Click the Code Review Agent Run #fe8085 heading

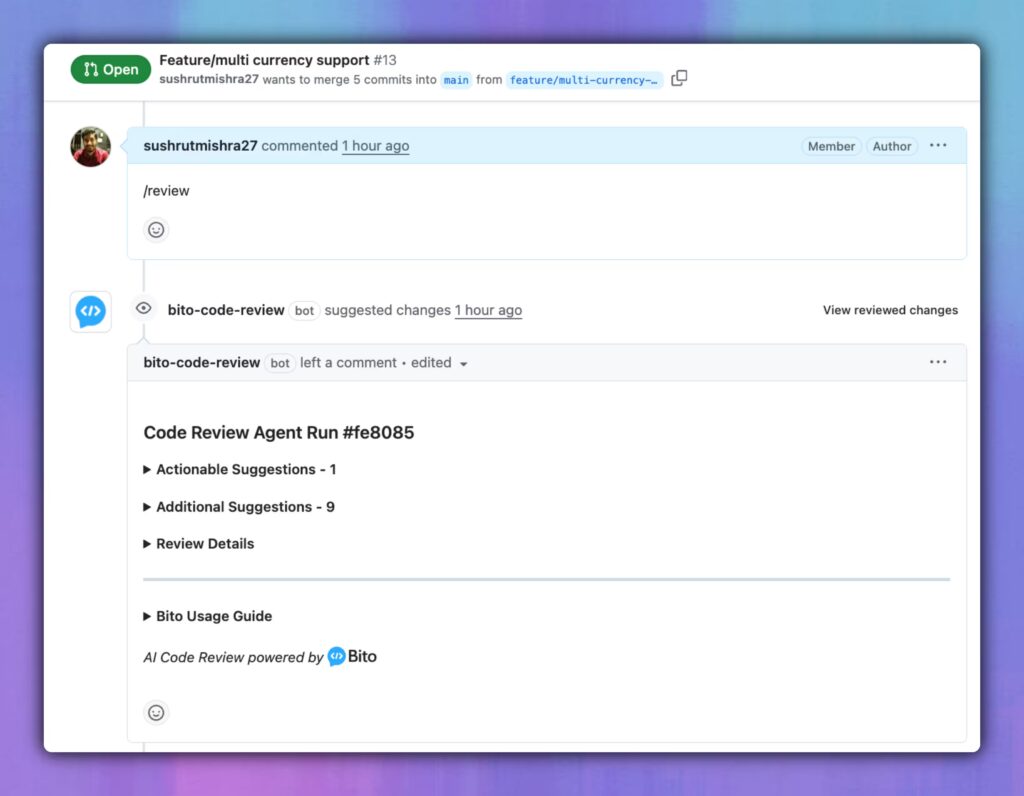[279, 432]
